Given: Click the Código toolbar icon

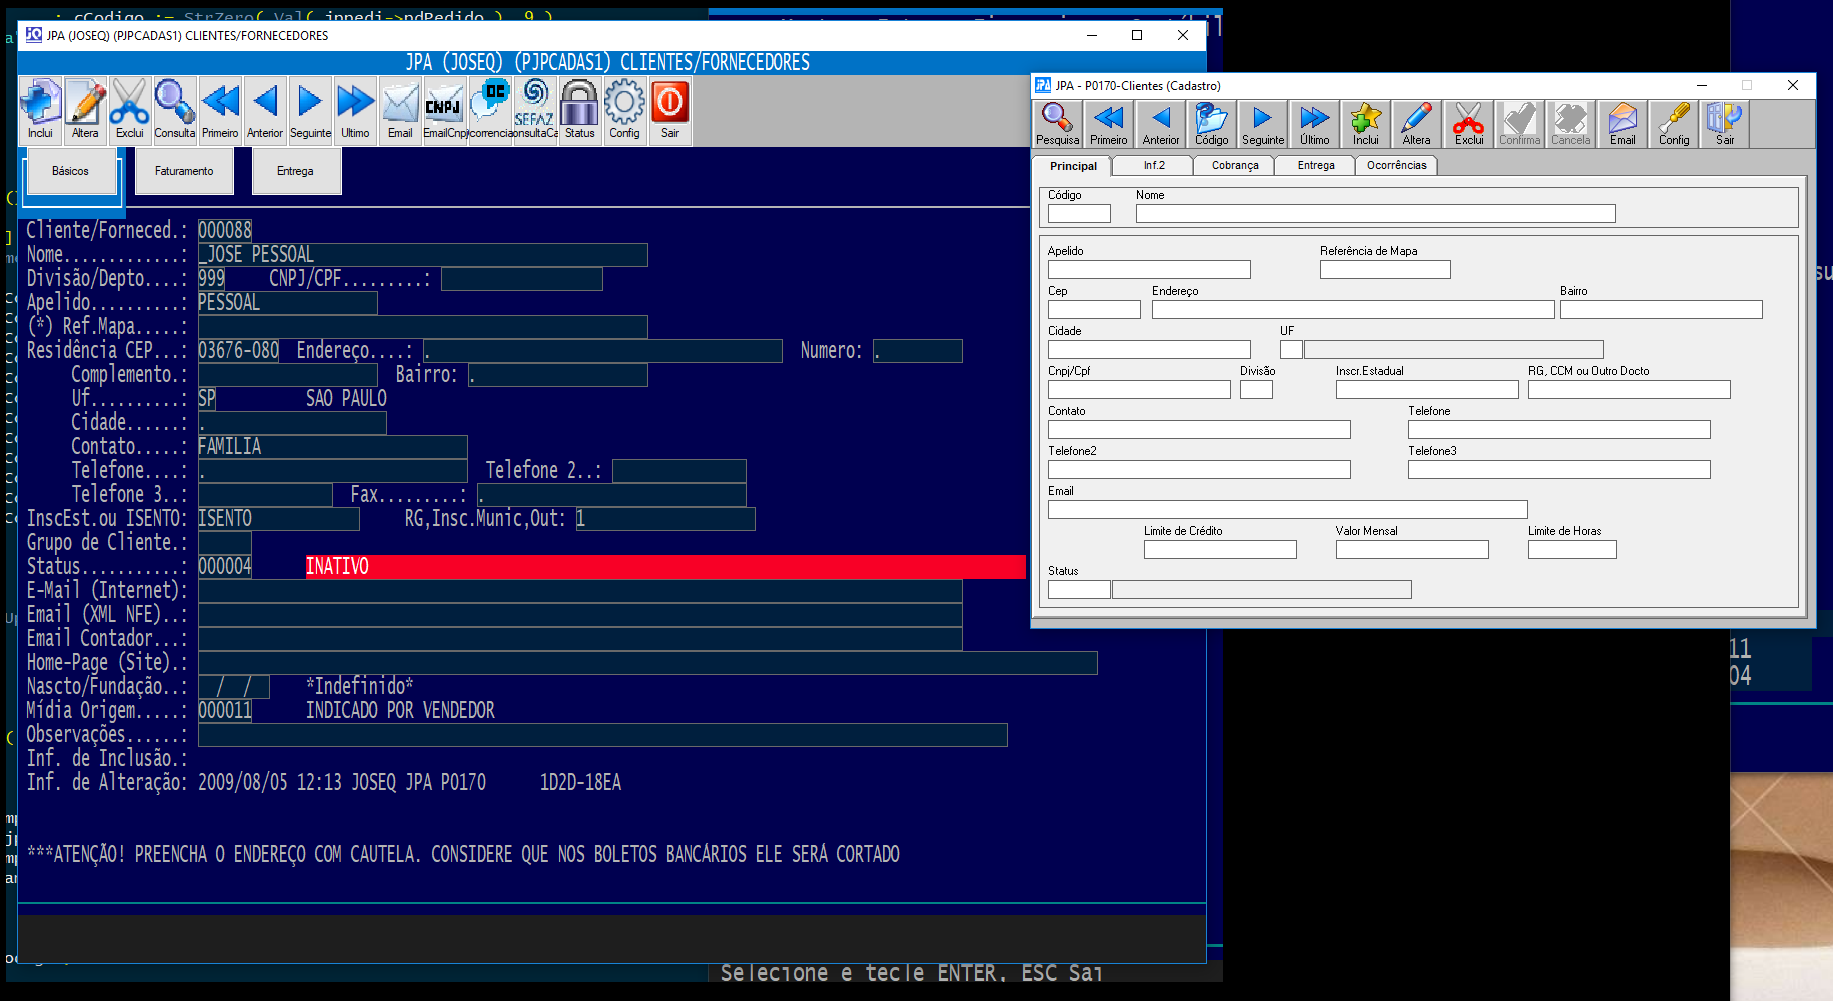Looking at the screenshot, I should (x=1211, y=124).
